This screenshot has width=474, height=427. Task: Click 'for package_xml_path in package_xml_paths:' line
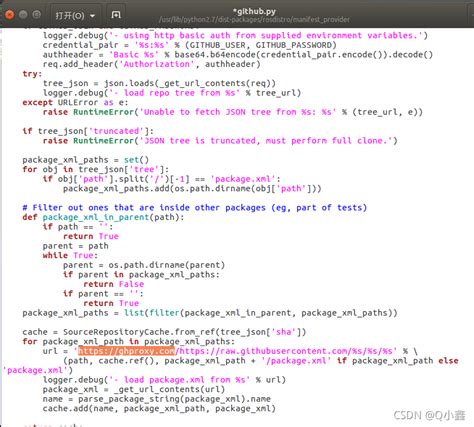point(128,341)
